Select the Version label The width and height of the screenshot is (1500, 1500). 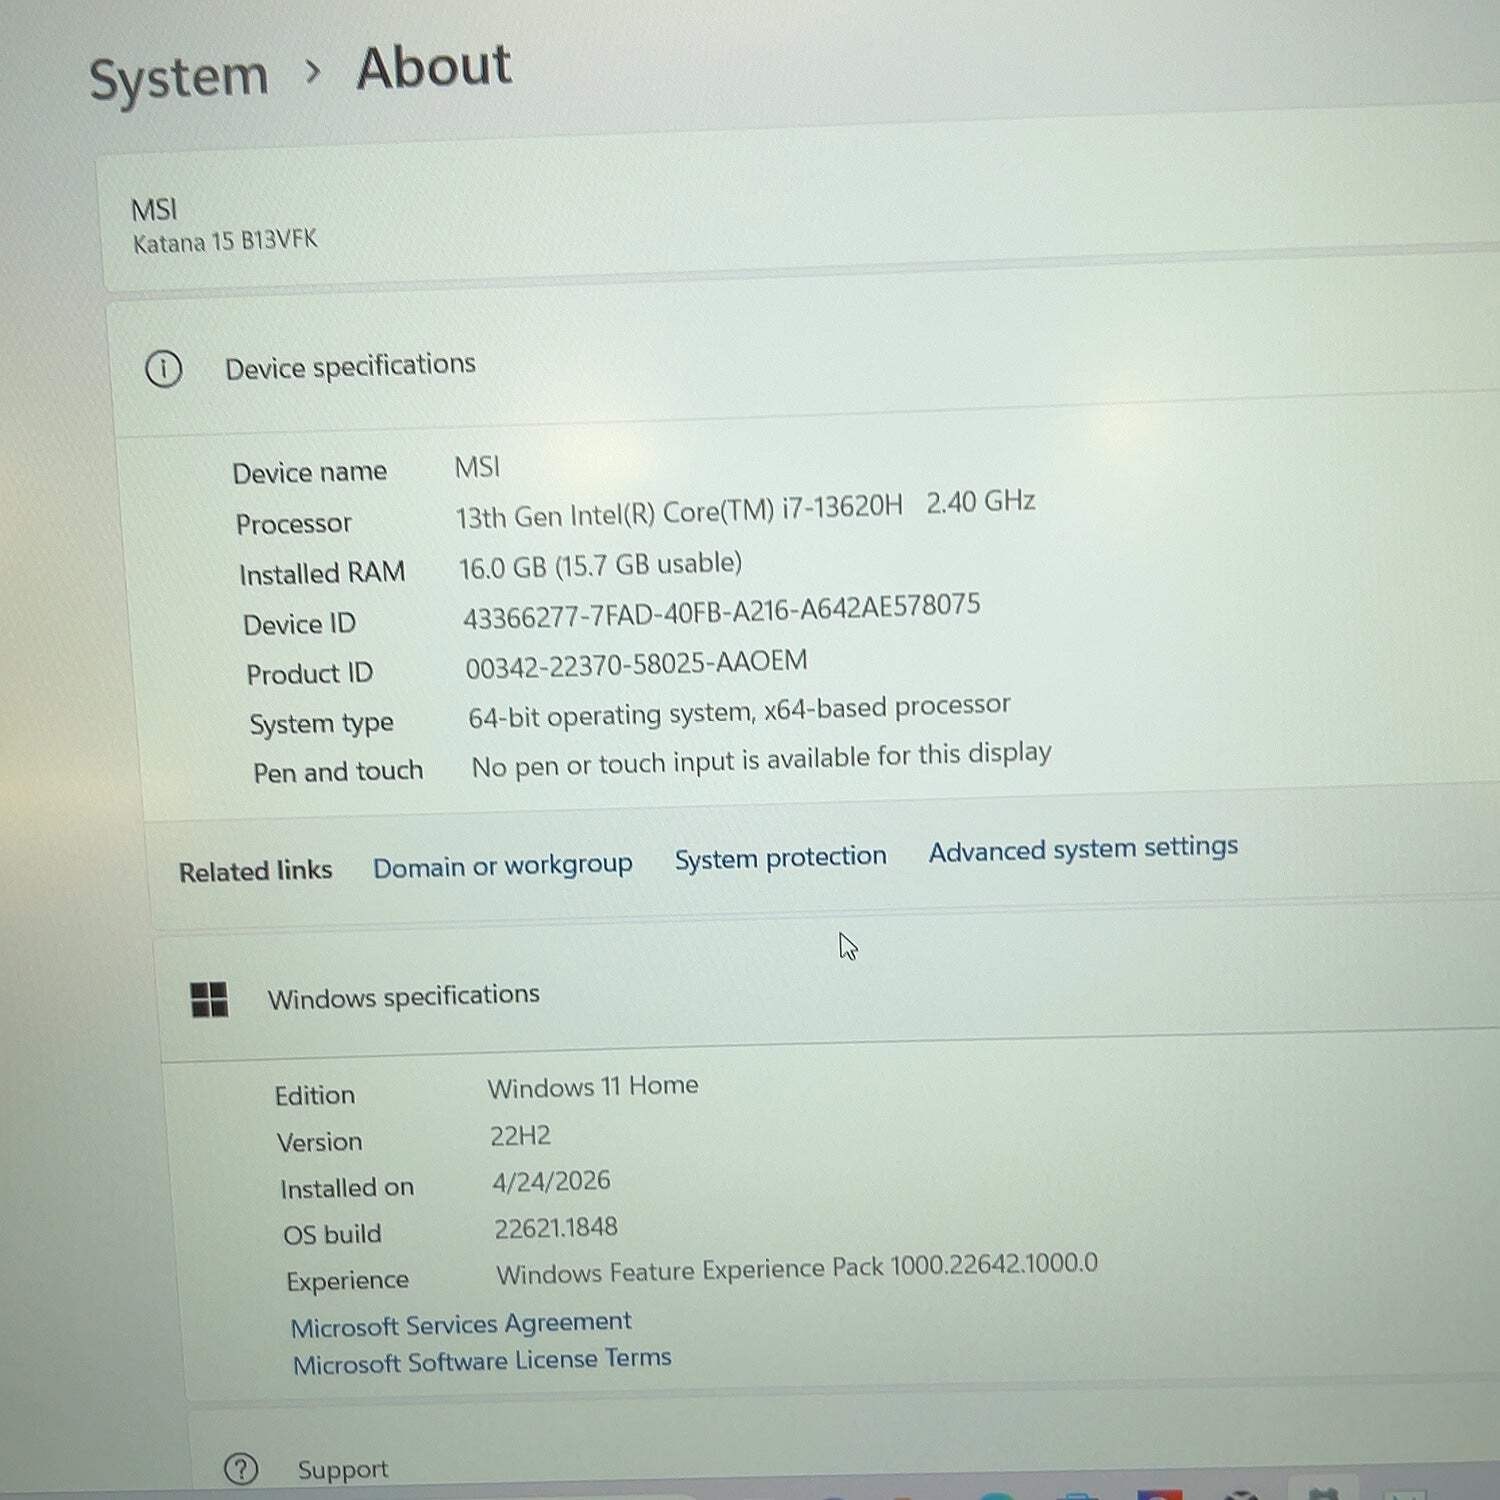pyautogui.click(x=320, y=1142)
